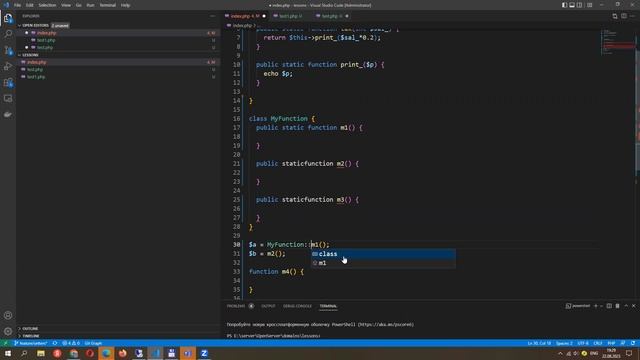Click the Explorer more actions ellipsis
This screenshot has width=640, height=360.
click(213, 16)
